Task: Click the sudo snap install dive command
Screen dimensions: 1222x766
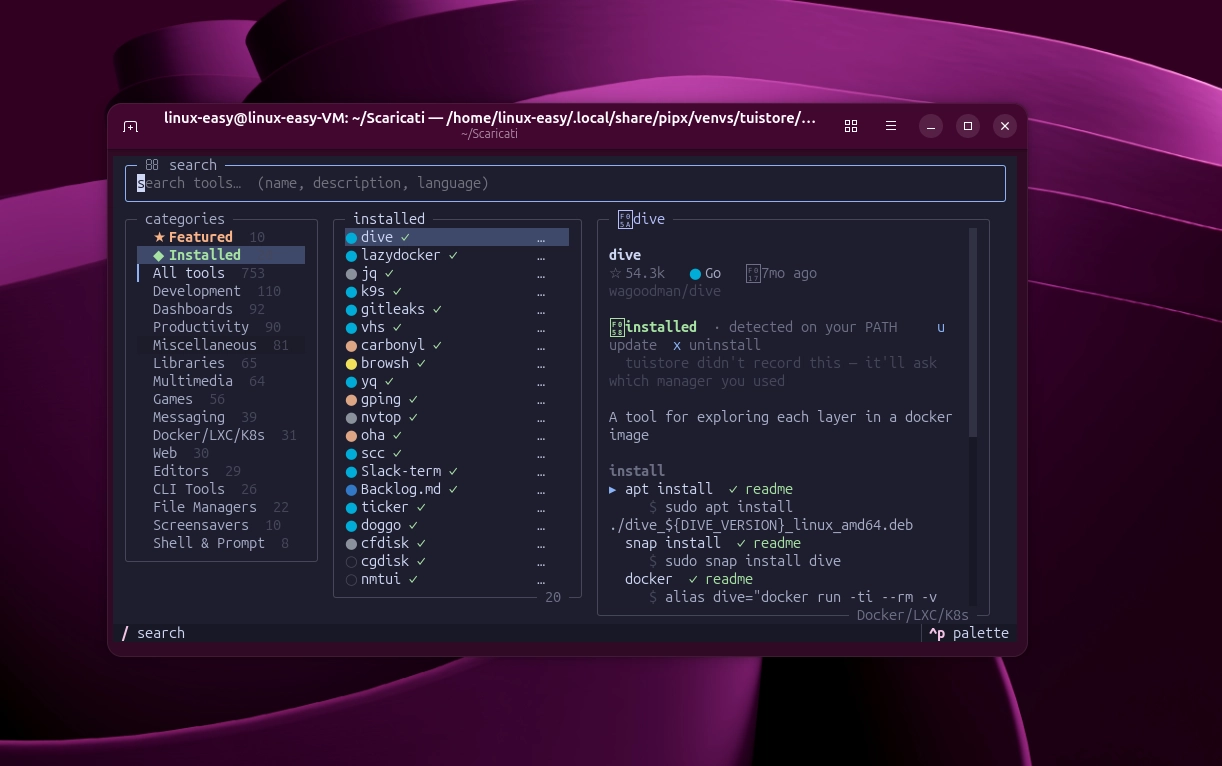Action: tap(753, 561)
